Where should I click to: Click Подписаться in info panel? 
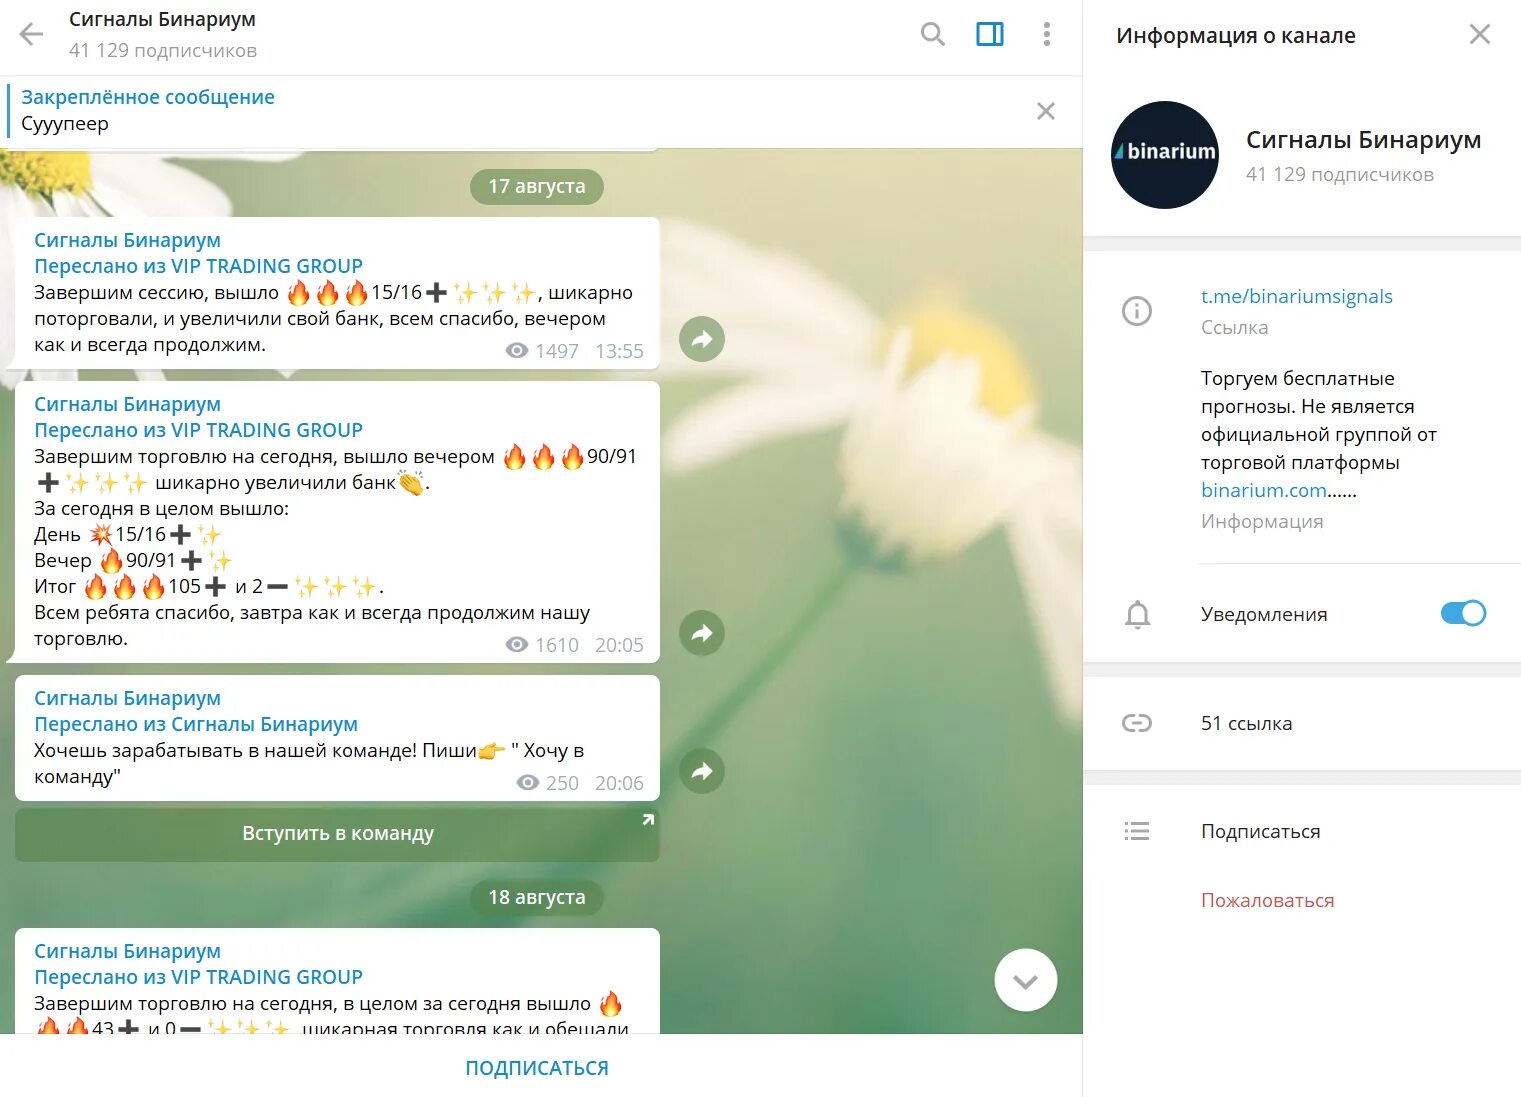pyautogui.click(x=1260, y=831)
